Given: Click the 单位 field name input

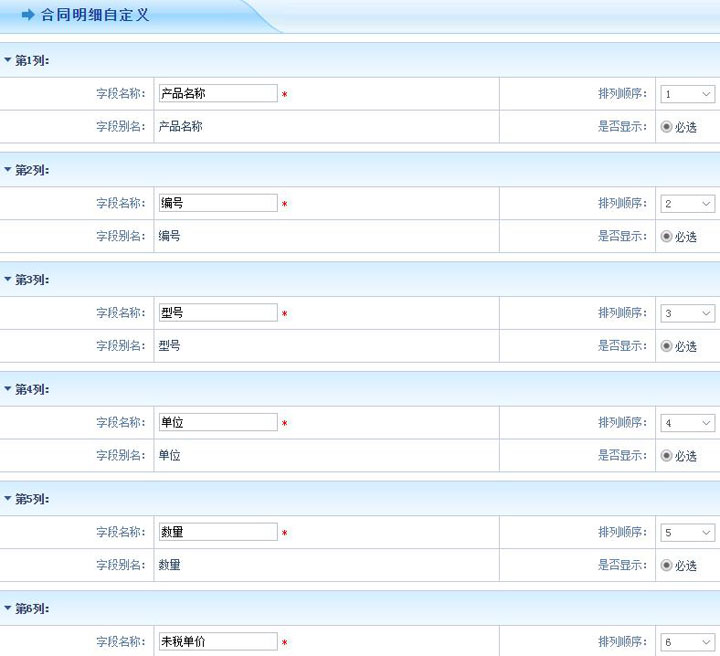Looking at the screenshot, I should pos(217,422).
